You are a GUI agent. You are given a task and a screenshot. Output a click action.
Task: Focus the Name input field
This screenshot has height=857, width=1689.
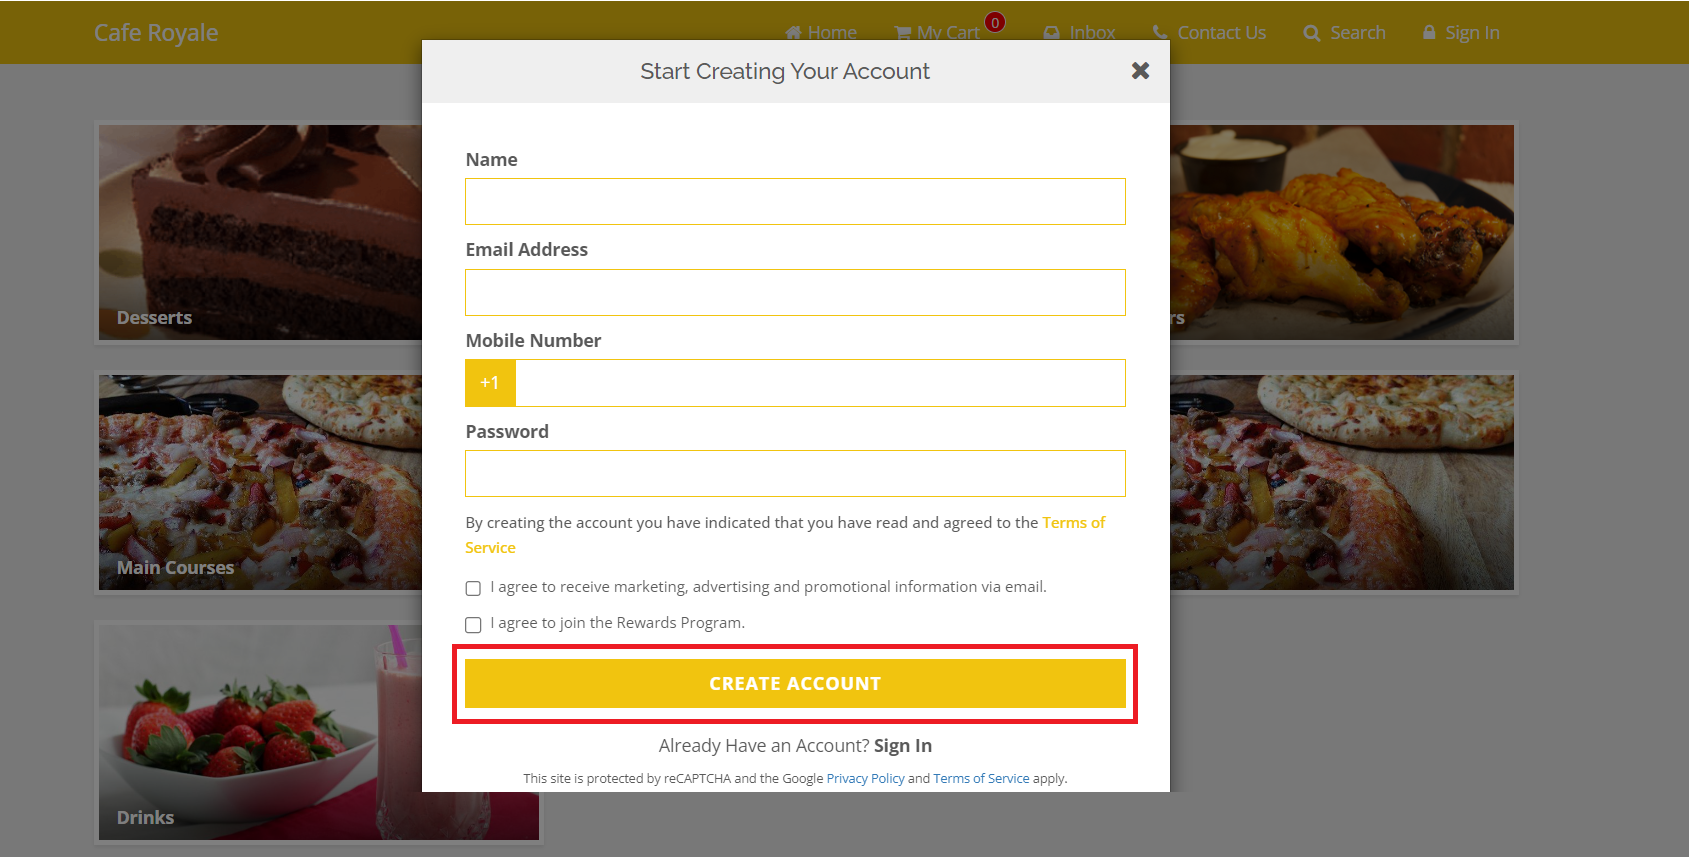pyautogui.click(x=795, y=202)
